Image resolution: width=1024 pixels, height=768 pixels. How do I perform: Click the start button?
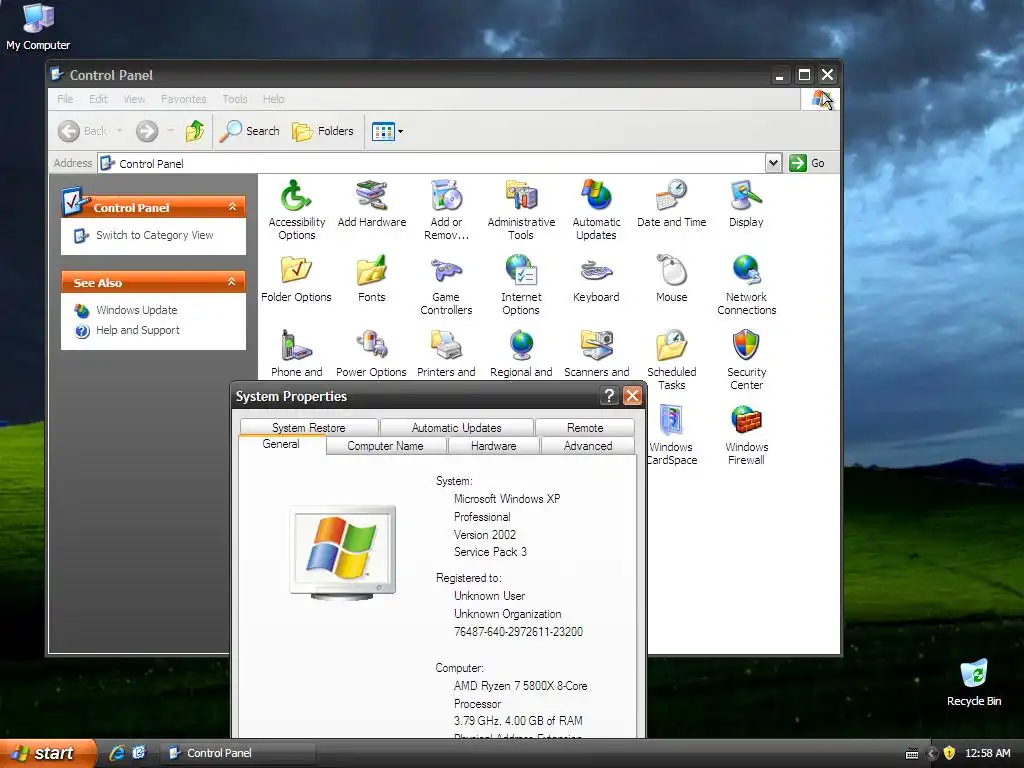coord(47,754)
